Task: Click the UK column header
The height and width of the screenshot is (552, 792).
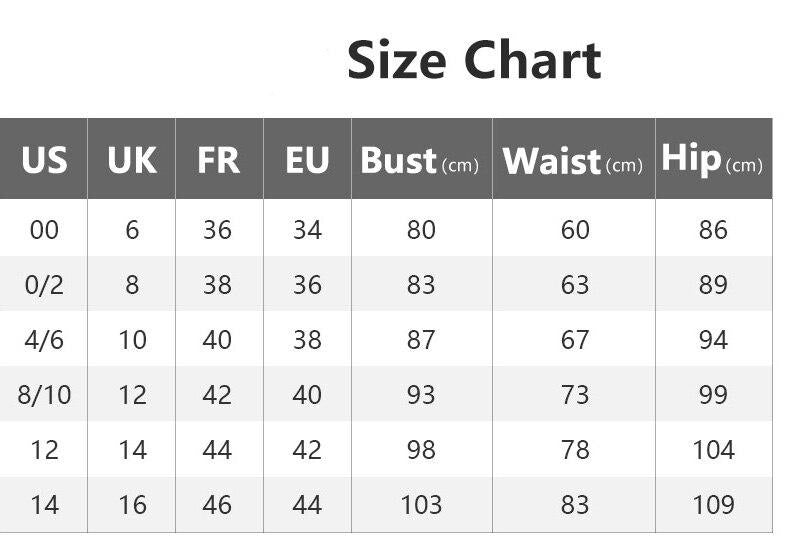Action: pos(132,160)
